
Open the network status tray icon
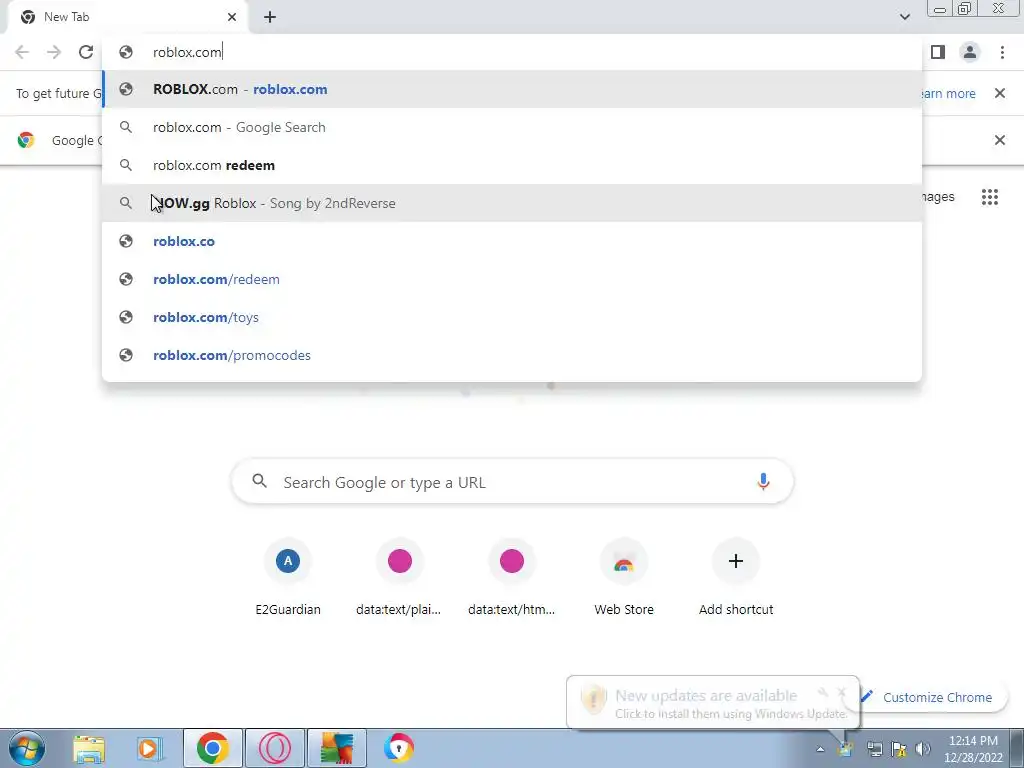pyautogui.click(x=874, y=749)
